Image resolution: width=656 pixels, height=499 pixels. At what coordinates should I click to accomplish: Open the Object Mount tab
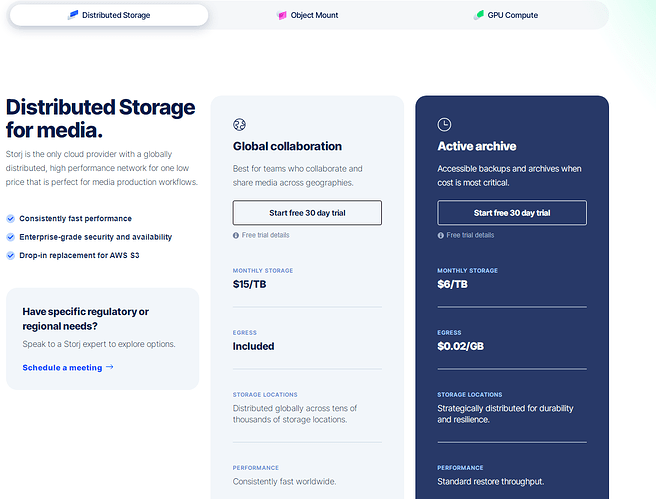pyautogui.click(x=308, y=15)
